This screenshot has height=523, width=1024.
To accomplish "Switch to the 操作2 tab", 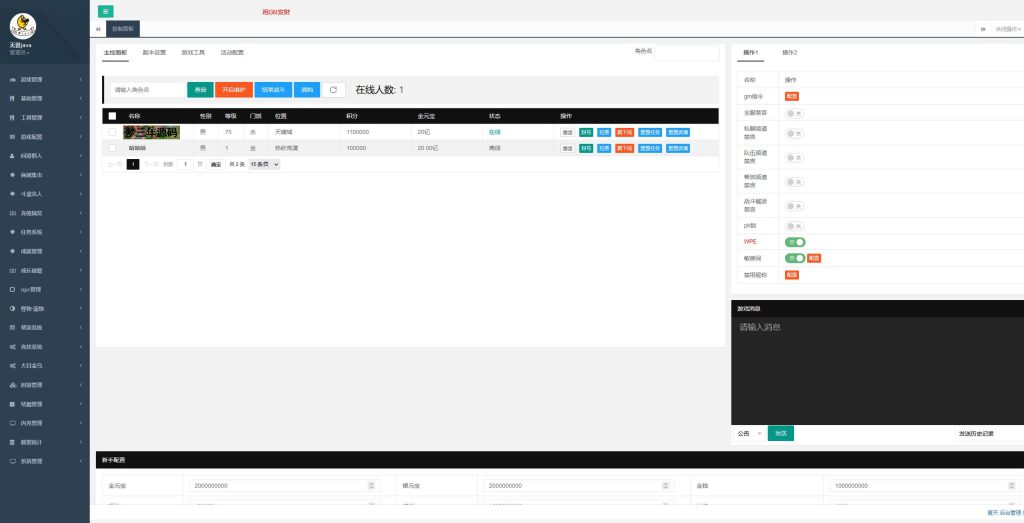I will (x=789, y=52).
